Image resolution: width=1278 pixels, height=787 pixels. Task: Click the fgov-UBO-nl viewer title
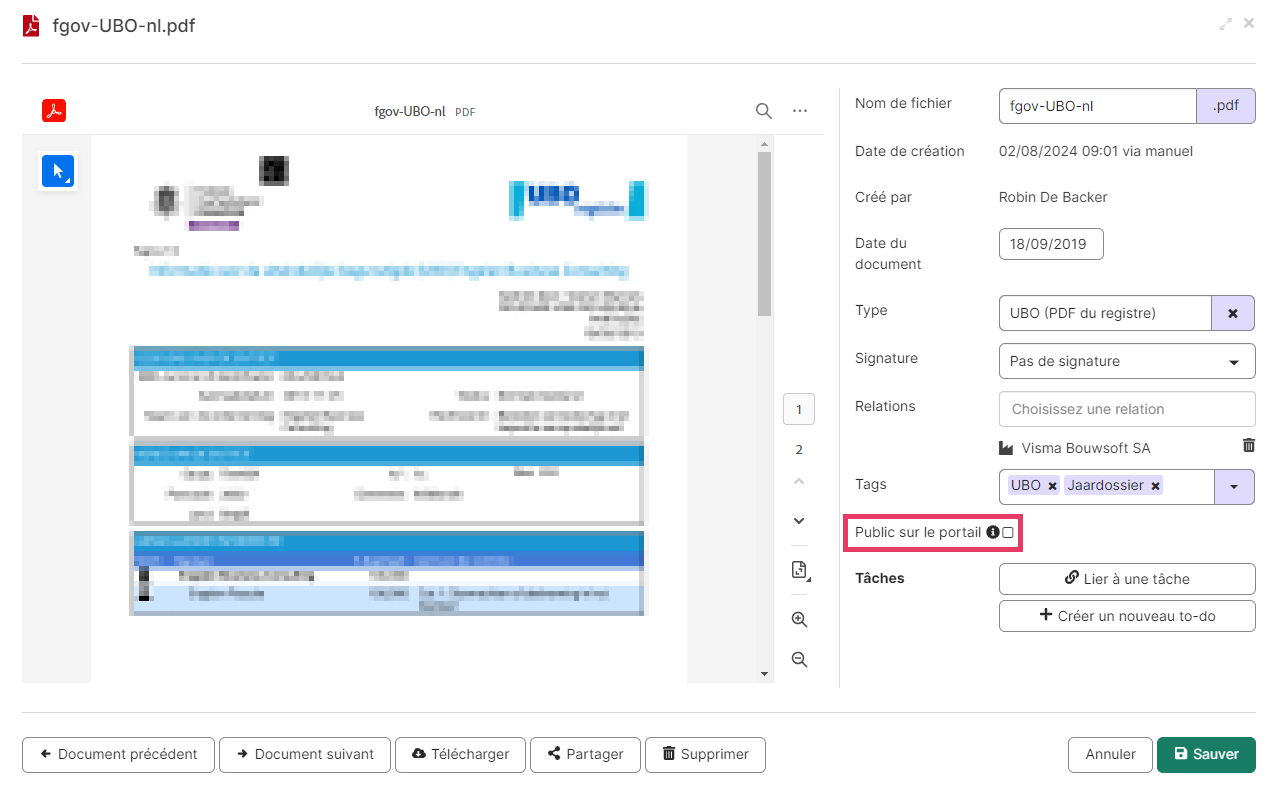[409, 111]
